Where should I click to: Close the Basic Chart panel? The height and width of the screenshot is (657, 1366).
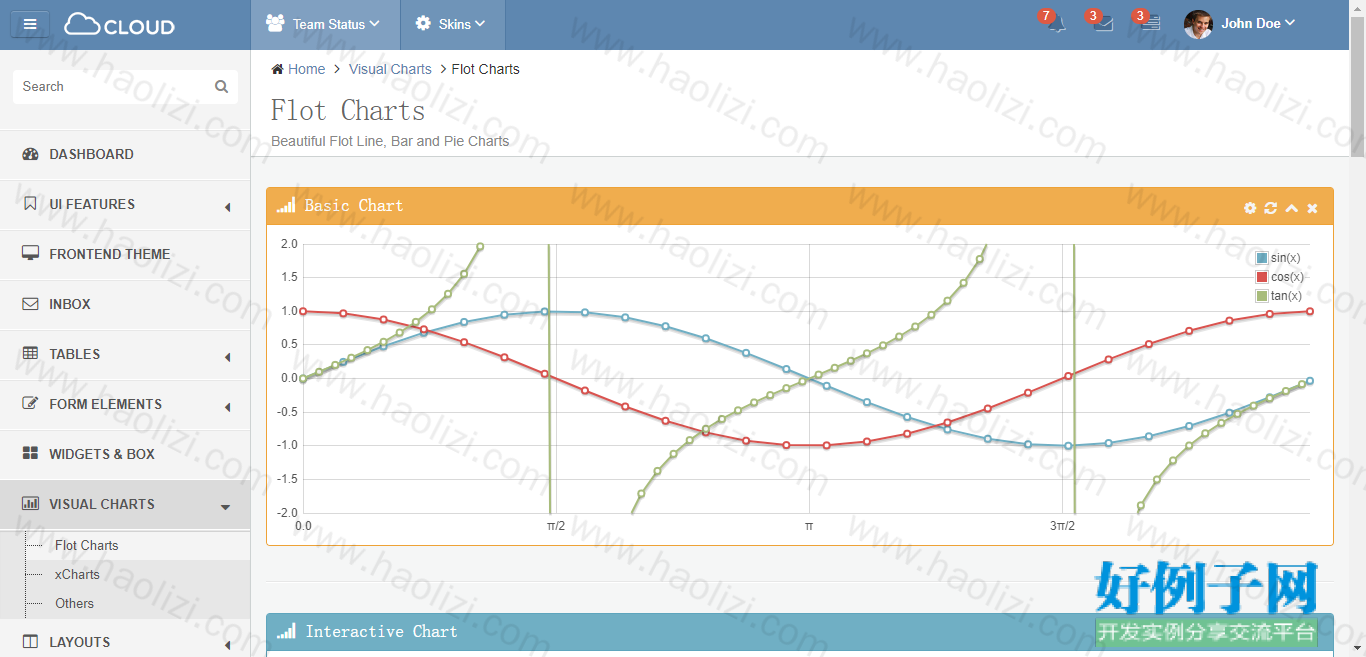point(1312,208)
